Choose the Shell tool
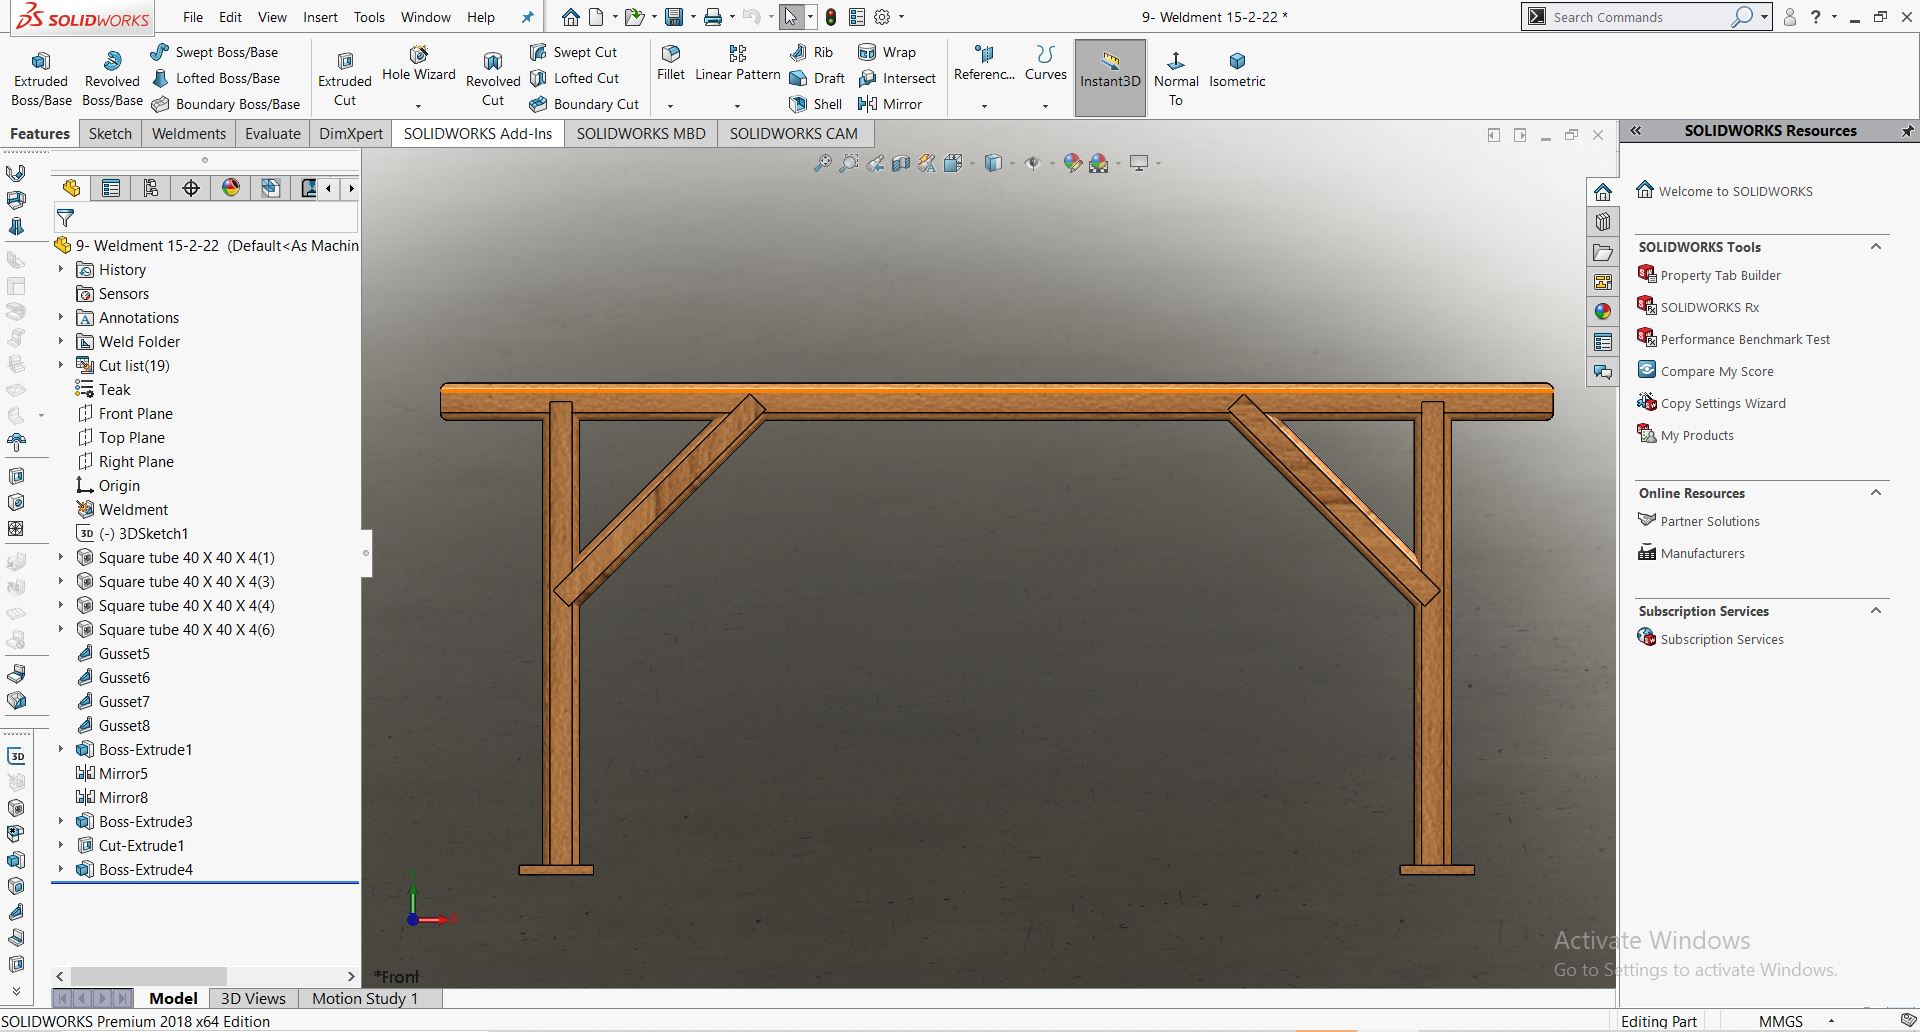The height and width of the screenshot is (1032, 1920). pyautogui.click(x=815, y=104)
